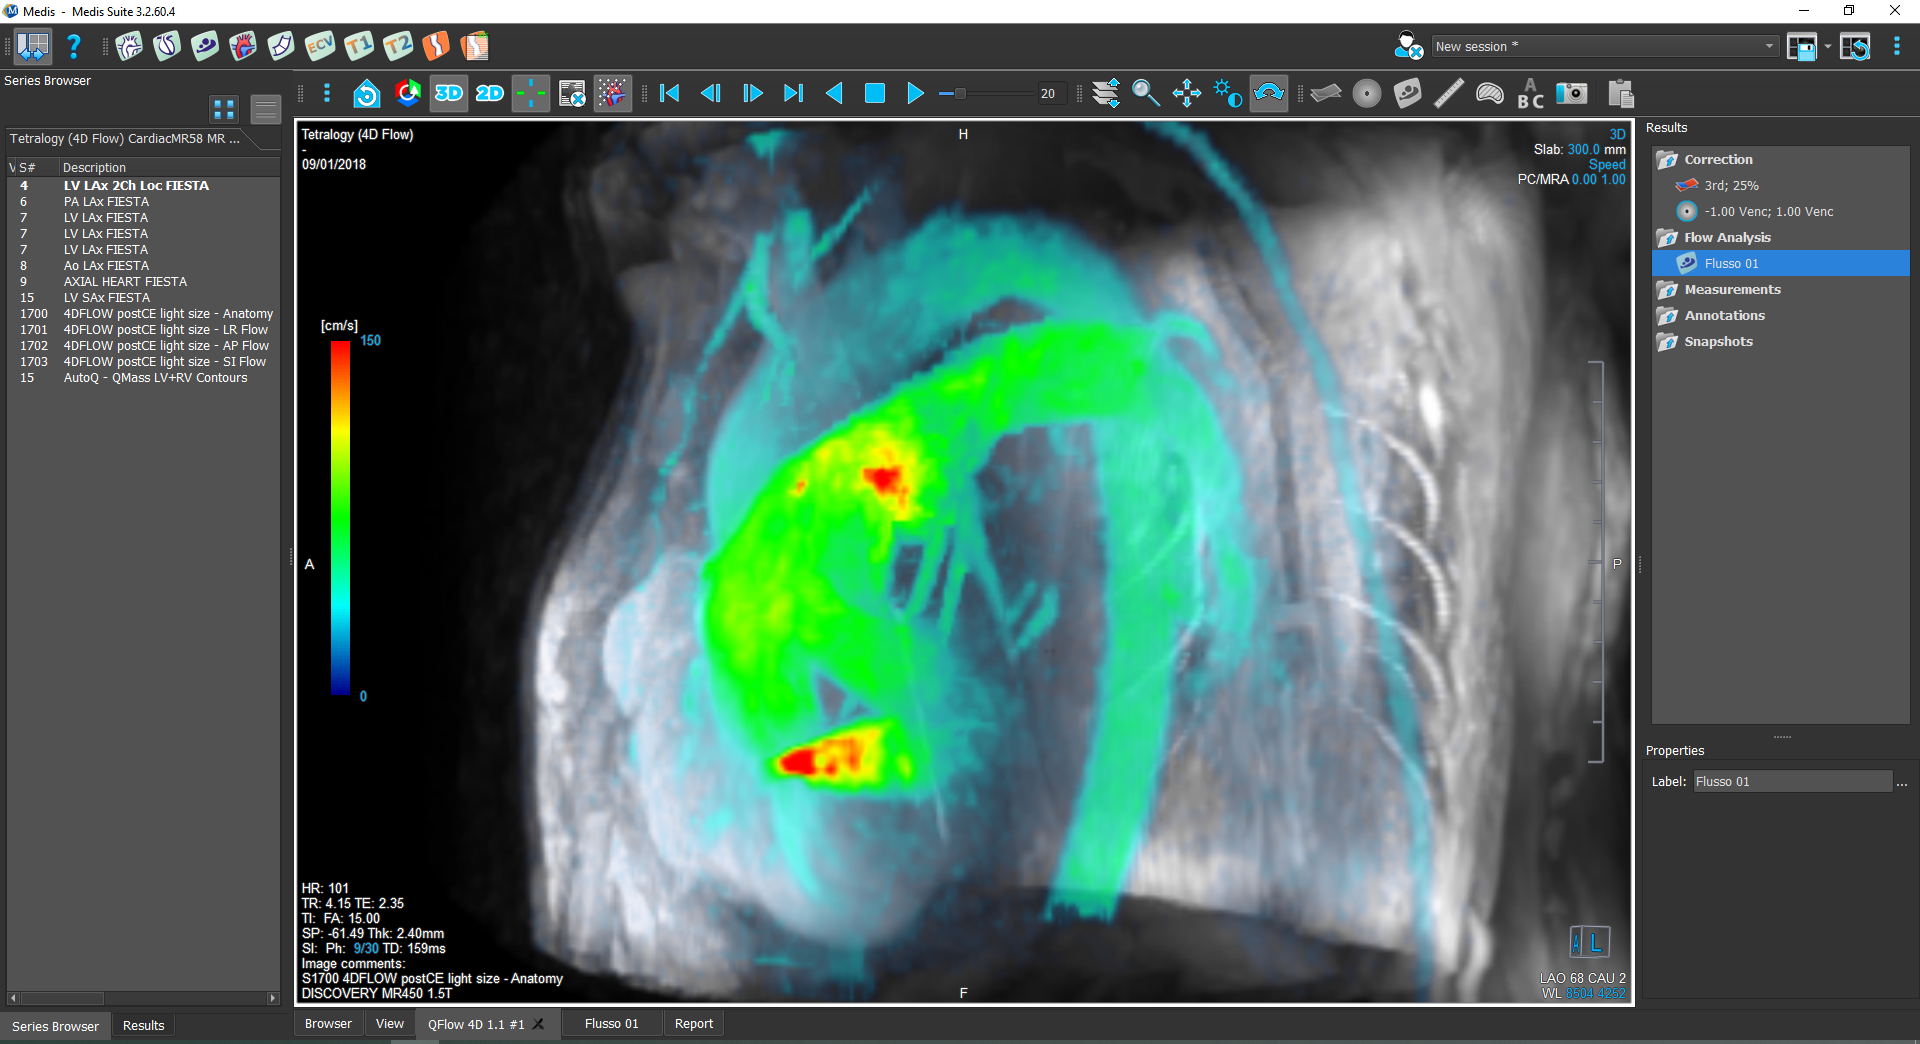This screenshot has height=1044, width=1920.
Task: Launch the T1 mapping app icon
Action: point(358,46)
